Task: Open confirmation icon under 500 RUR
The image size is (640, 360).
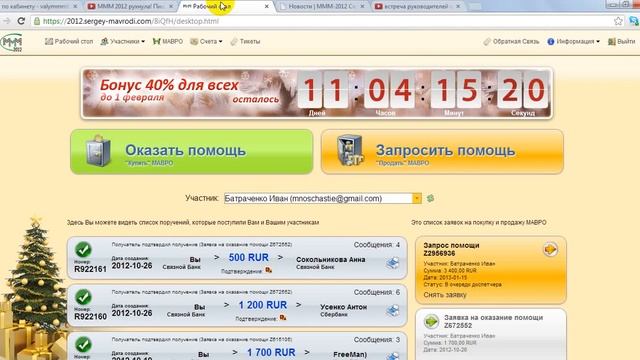Action: coord(269,270)
